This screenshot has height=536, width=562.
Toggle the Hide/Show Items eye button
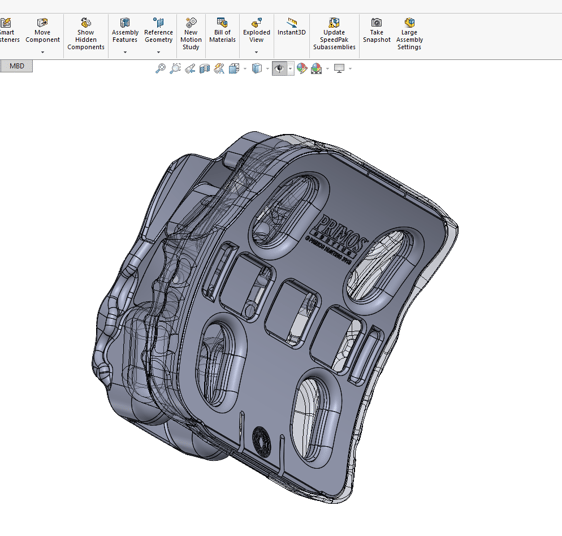tap(280, 68)
